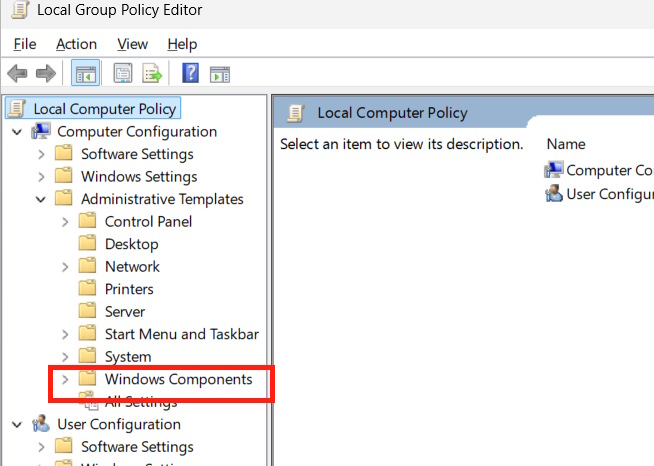Select Start Menu and Taskbar label
This screenshot has height=466, width=654.
(181, 334)
